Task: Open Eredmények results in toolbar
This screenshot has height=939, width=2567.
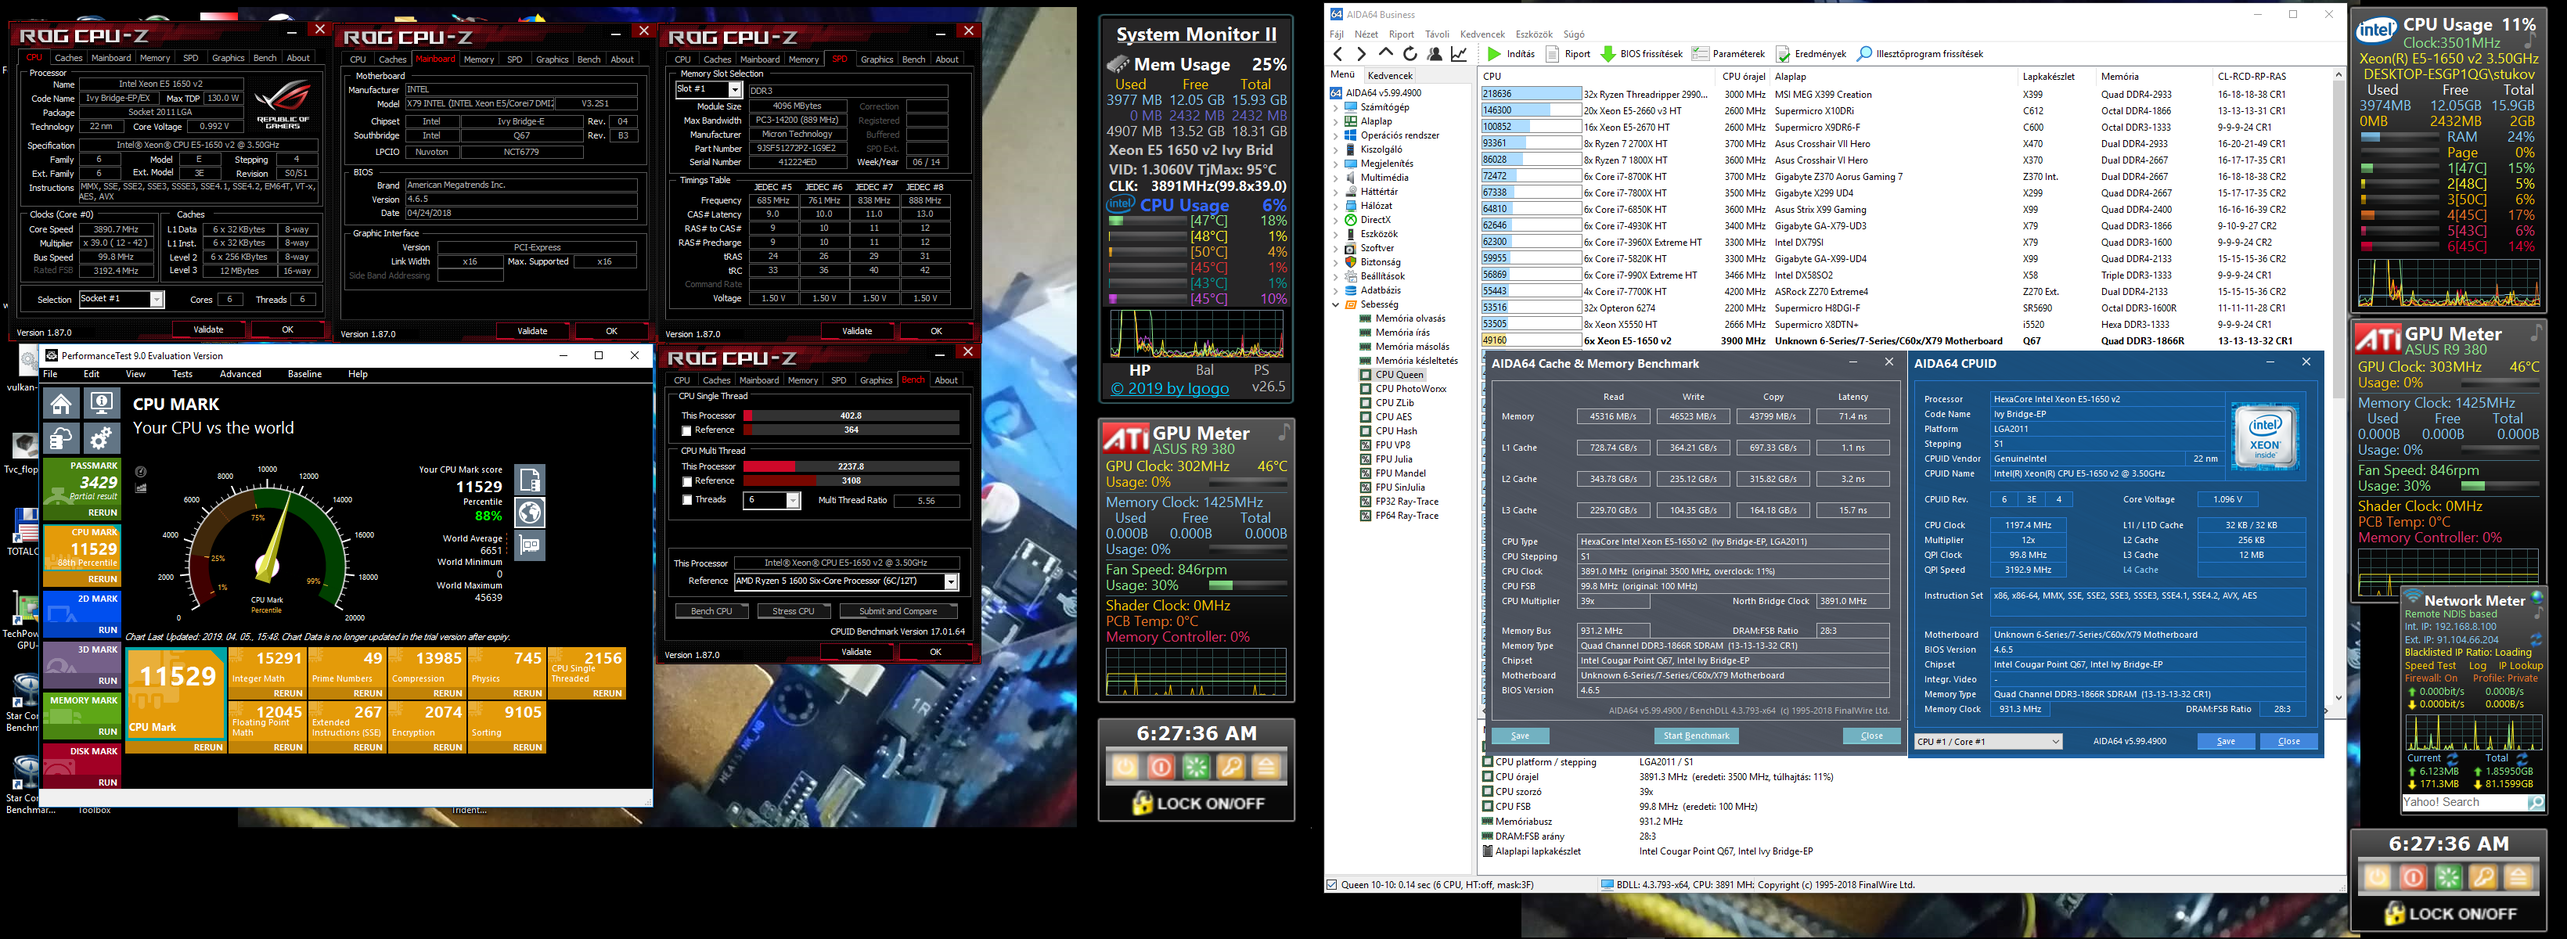Action: (1811, 54)
